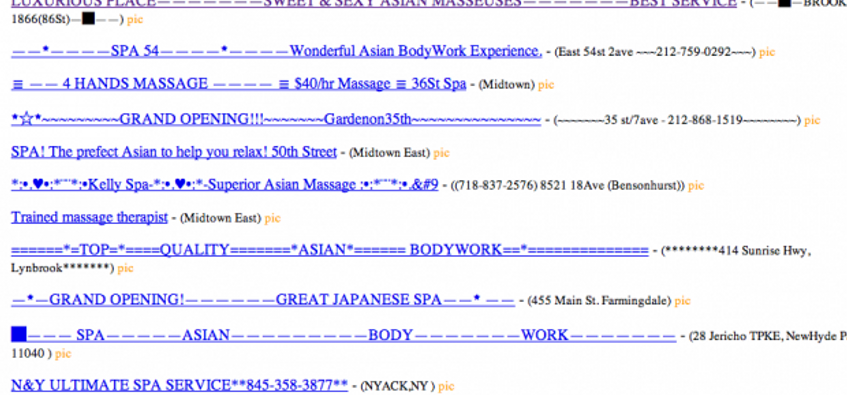Select the 28 Jericho TPKE location text
This screenshot has height=395, width=847.
coord(768,337)
